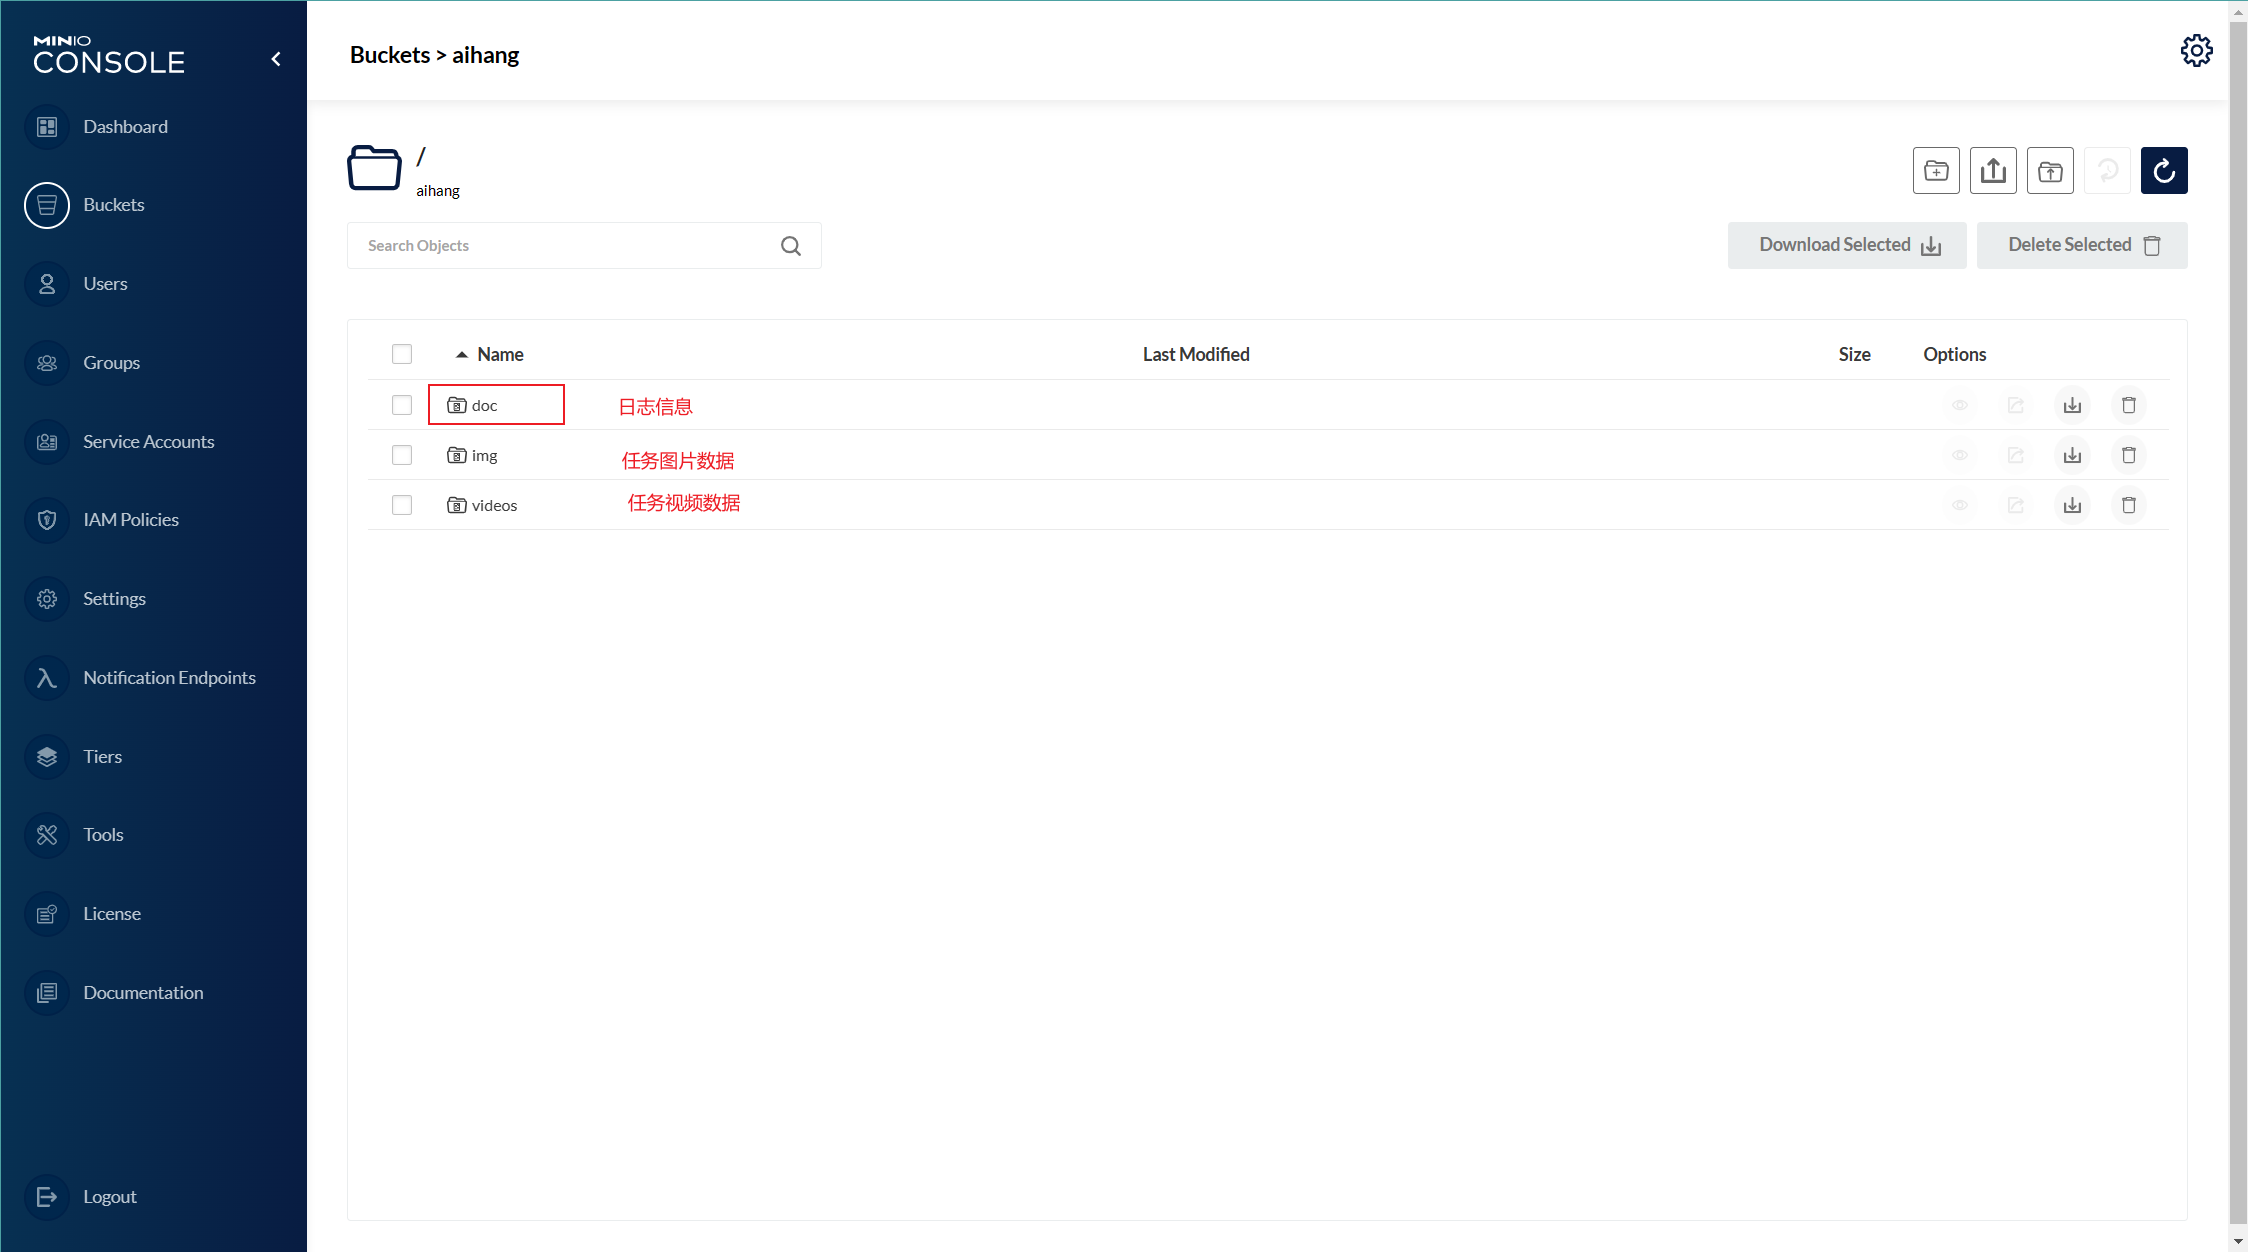Click the Download Selected button
This screenshot has width=2248, height=1252.
[1846, 245]
